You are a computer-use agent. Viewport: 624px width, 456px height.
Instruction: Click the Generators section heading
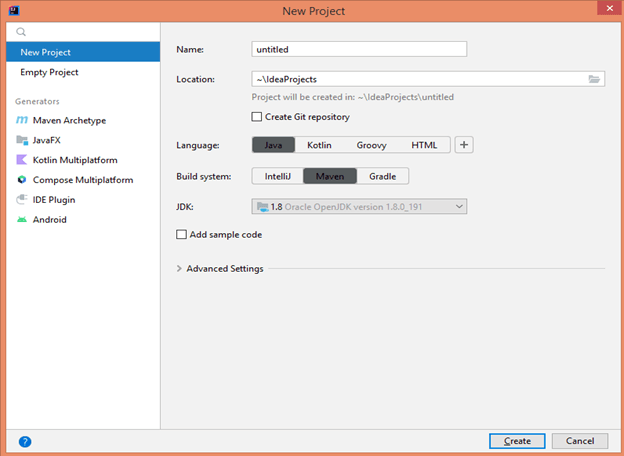[37, 101]
